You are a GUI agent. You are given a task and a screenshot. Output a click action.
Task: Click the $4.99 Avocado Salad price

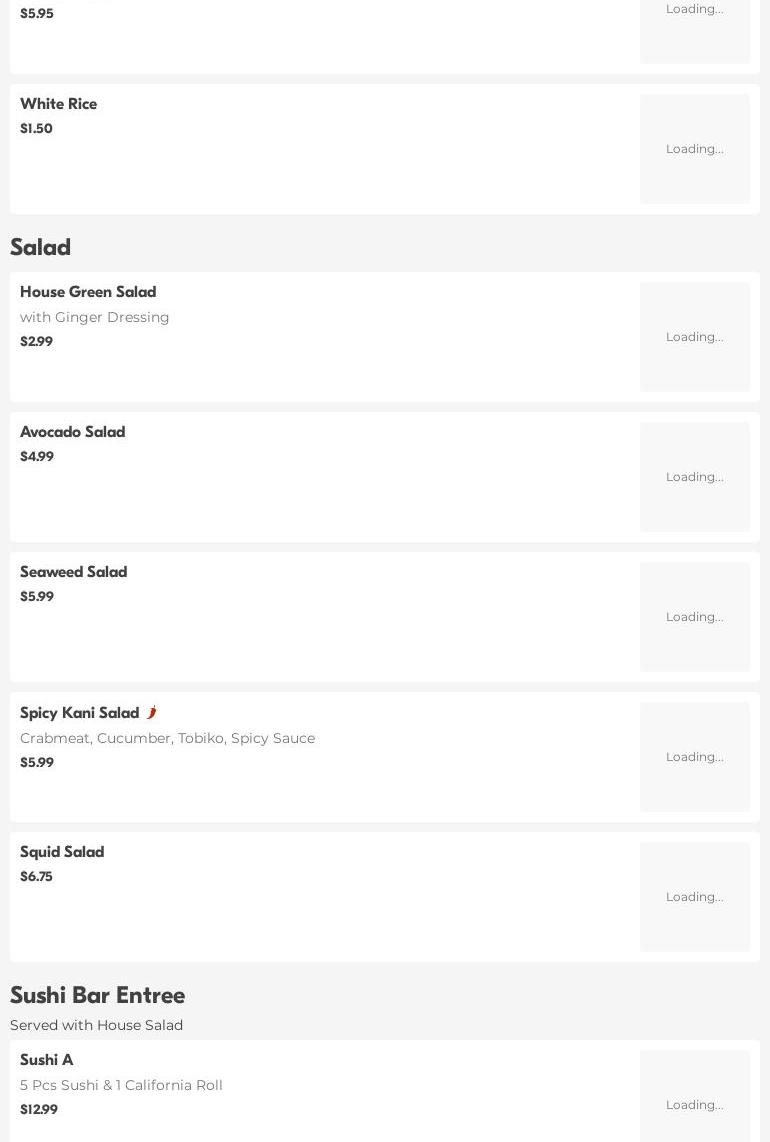37,457
